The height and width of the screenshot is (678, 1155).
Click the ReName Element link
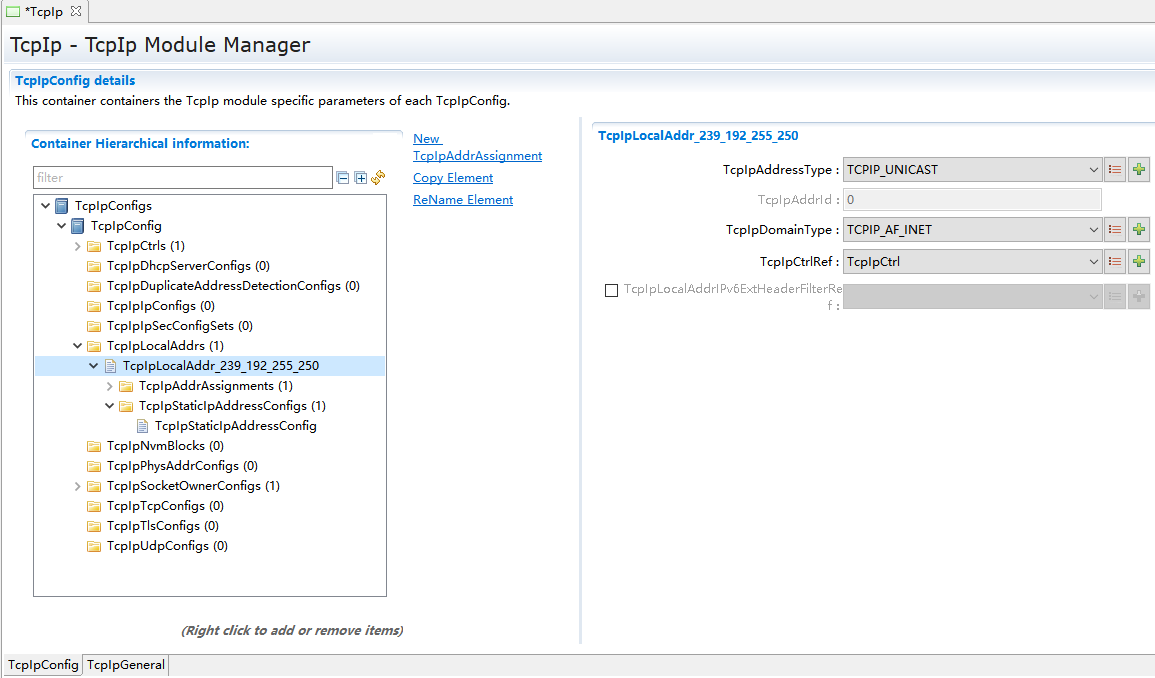pos(463,200)
